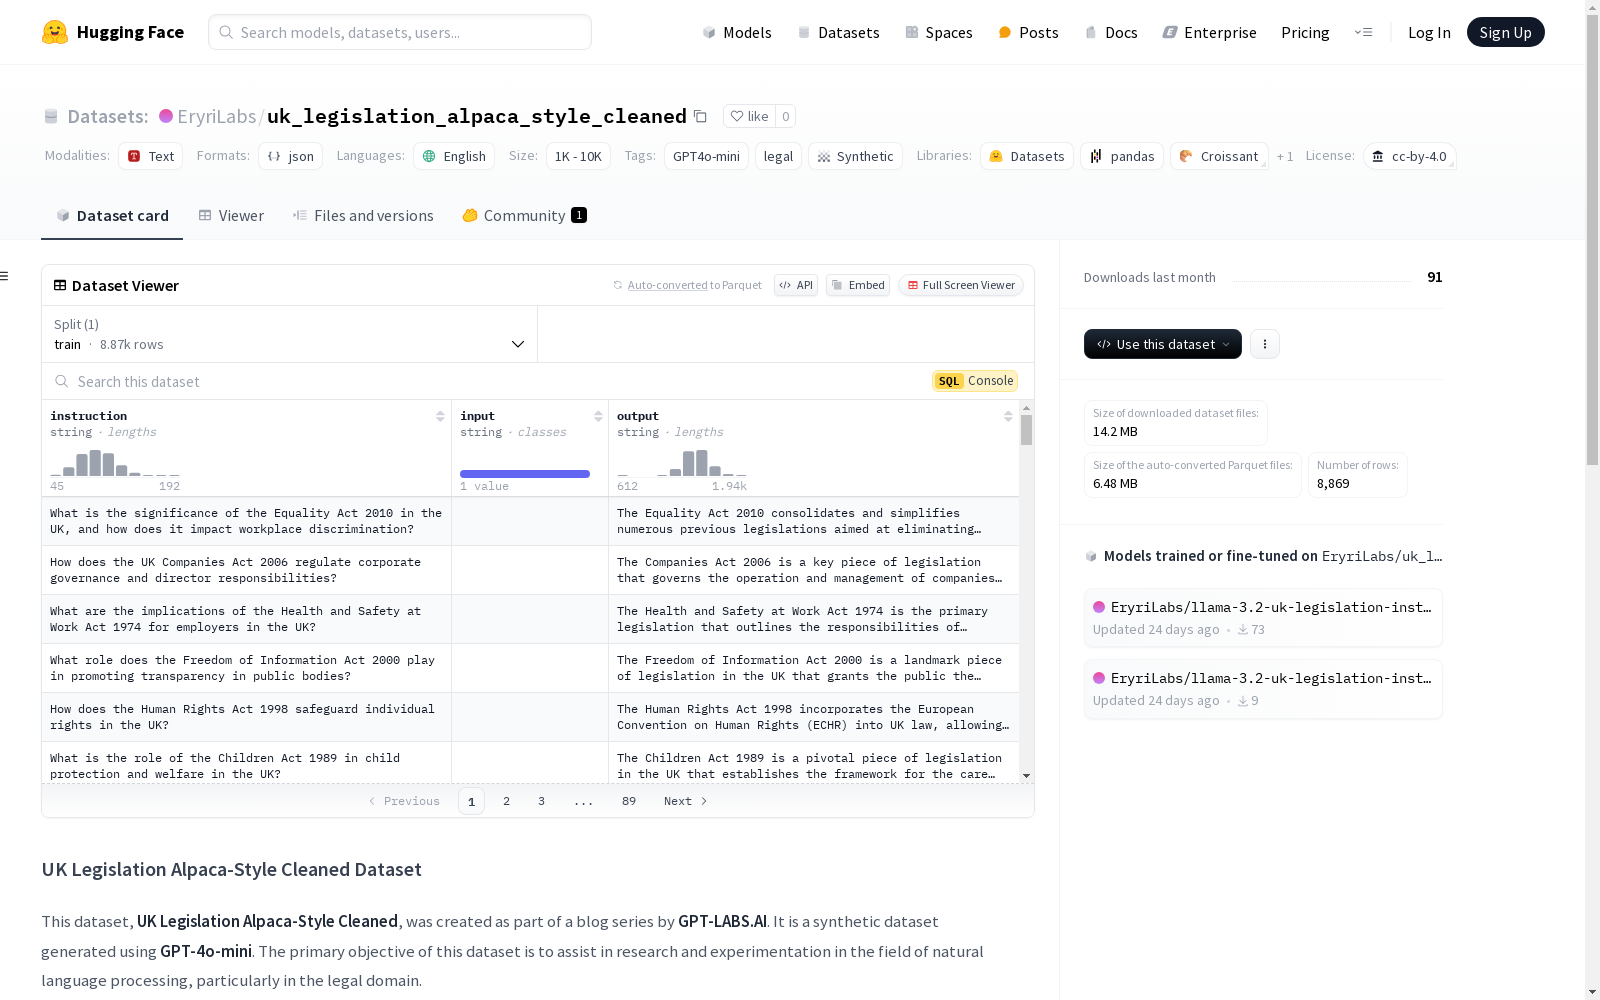
Task: Open the Embed viewer option
Action: 858,285
